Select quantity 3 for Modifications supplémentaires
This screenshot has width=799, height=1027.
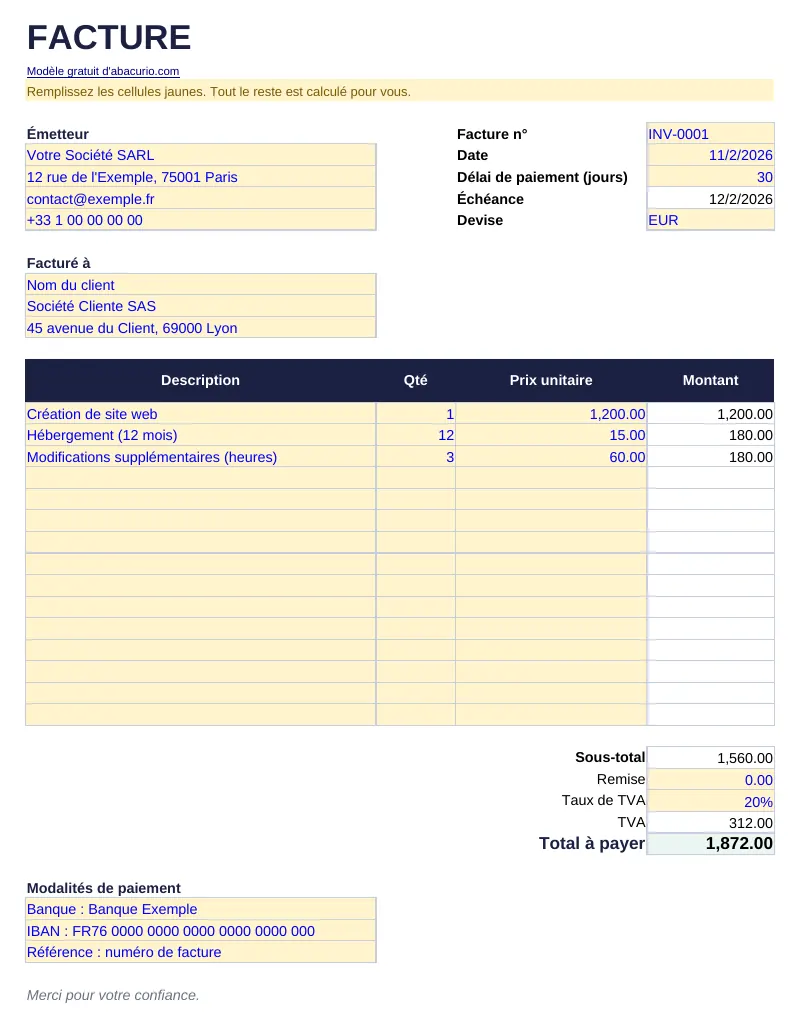pos(415,457)
